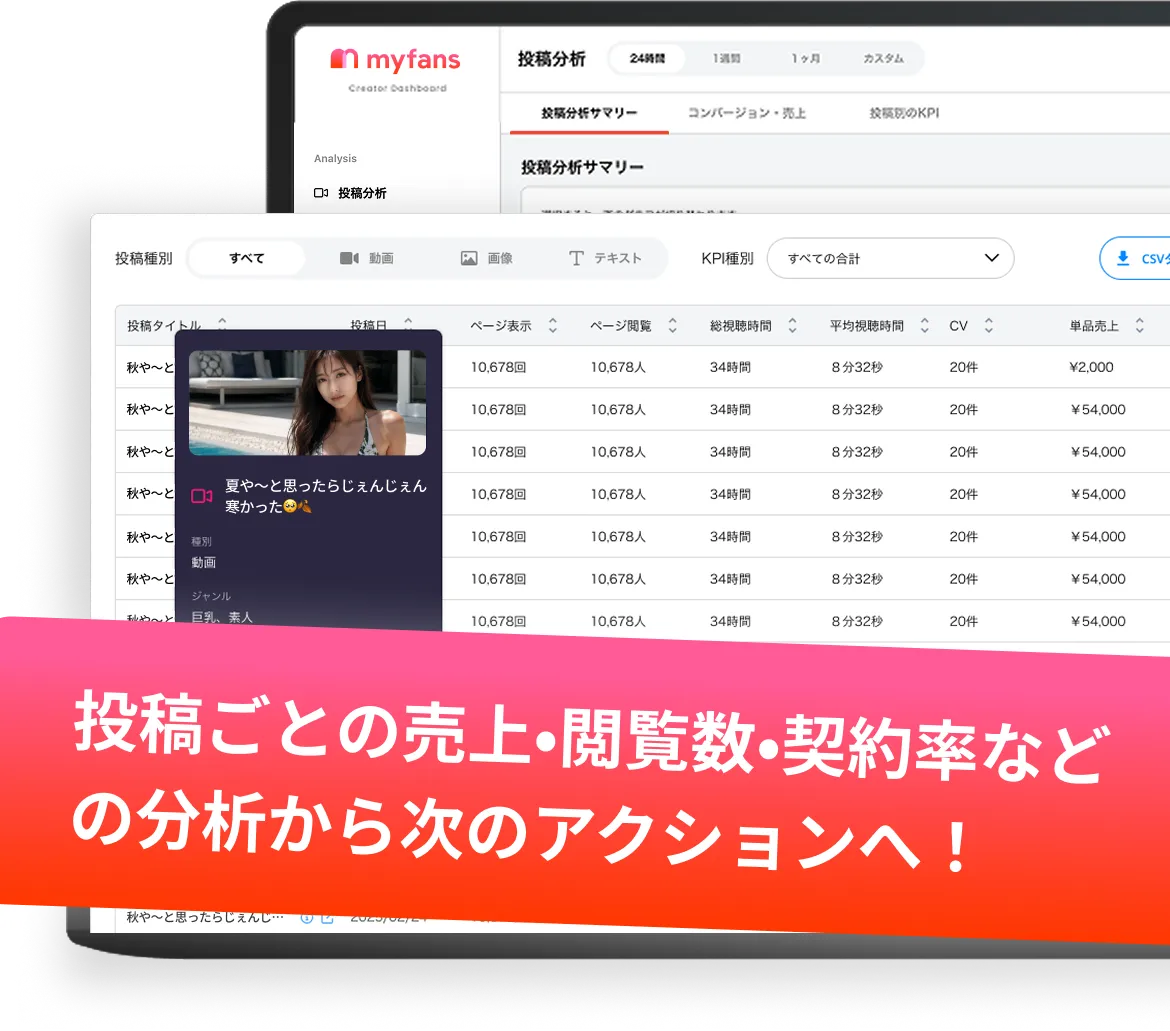Click the post thumbnail in the popup card
This screenshot has height=1031, width=1170.
[x=307, y=403]
